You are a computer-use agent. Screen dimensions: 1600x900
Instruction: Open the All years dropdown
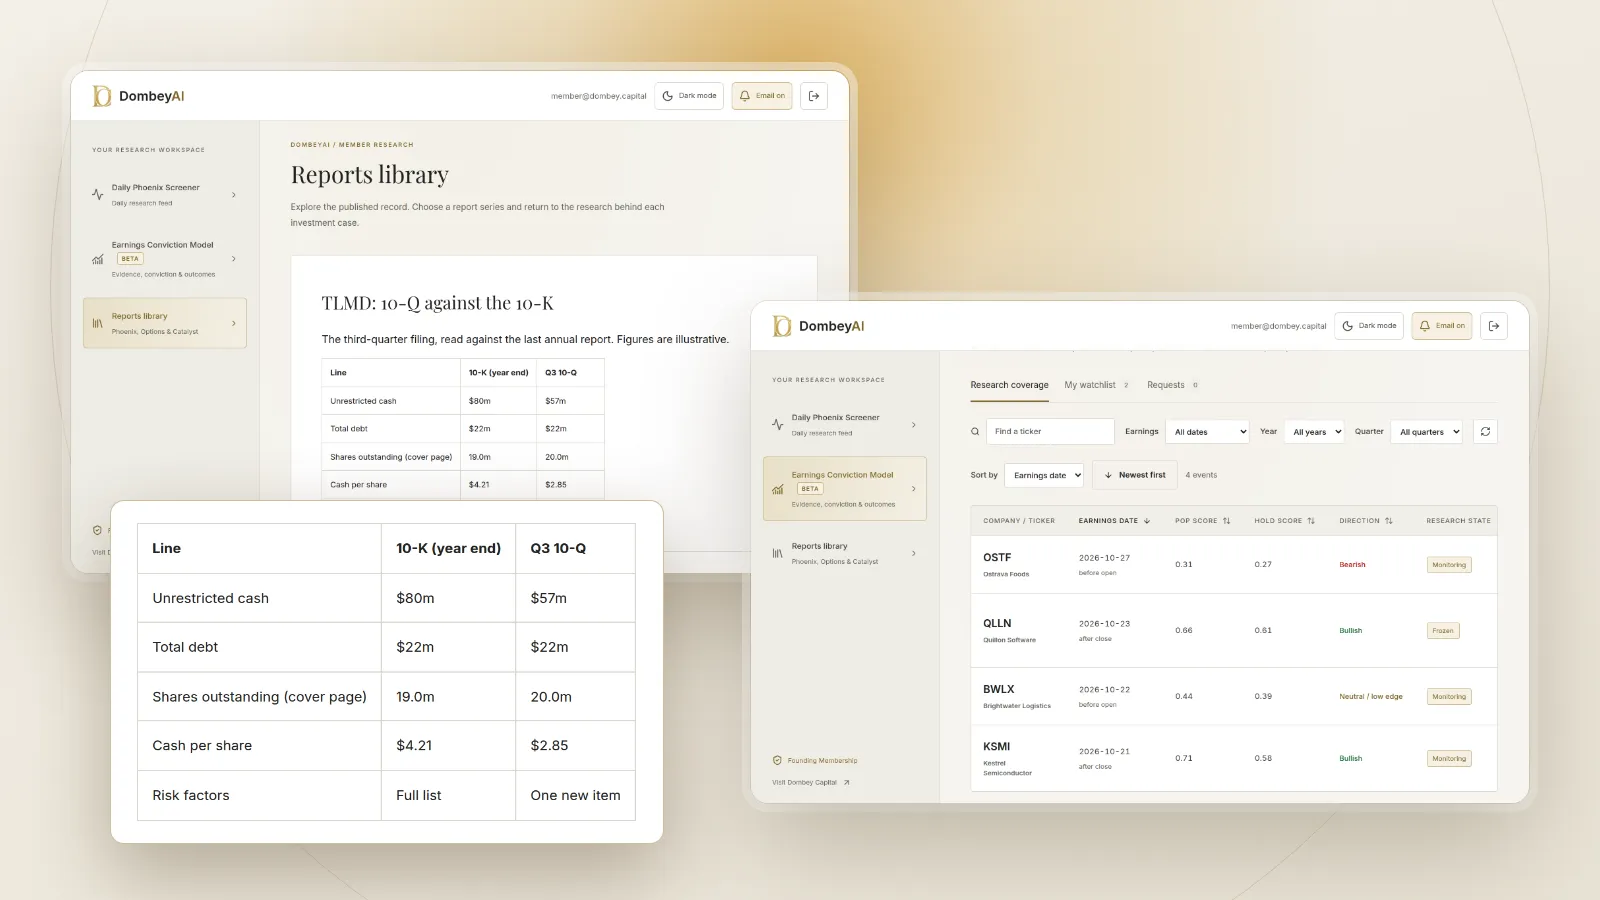(x=1315, y=432)
